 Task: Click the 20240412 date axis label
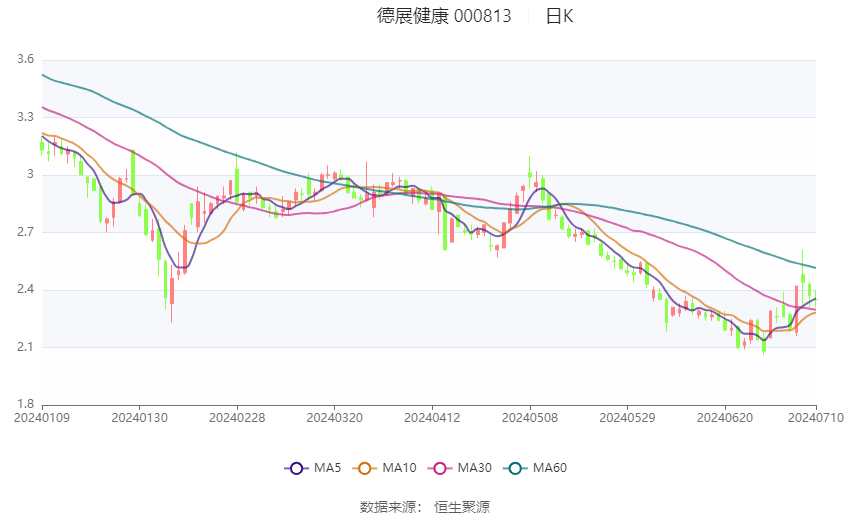[x=432, y=418]
